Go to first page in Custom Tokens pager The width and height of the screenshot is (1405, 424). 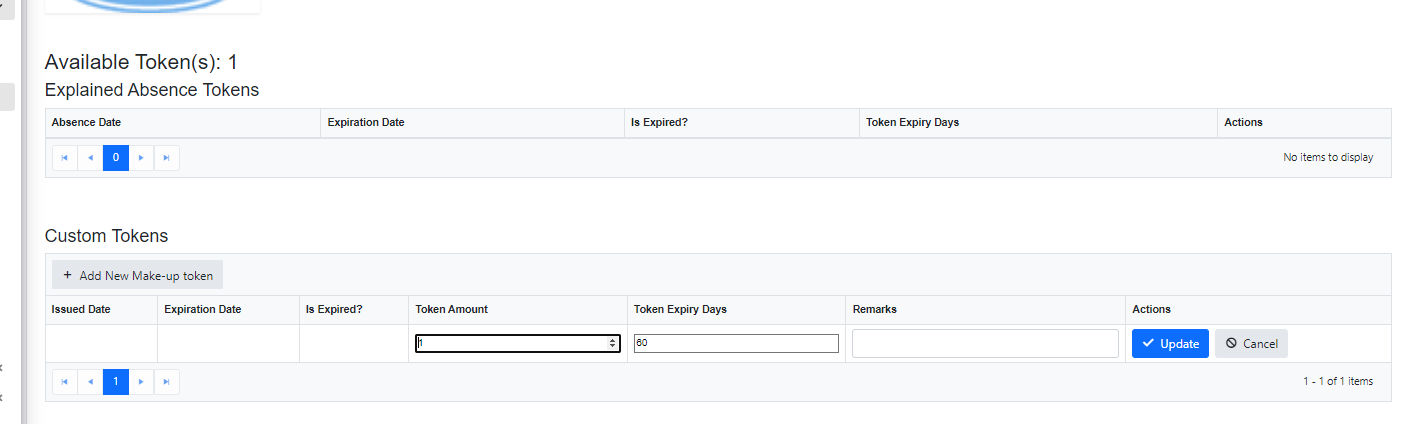[65, 382]
